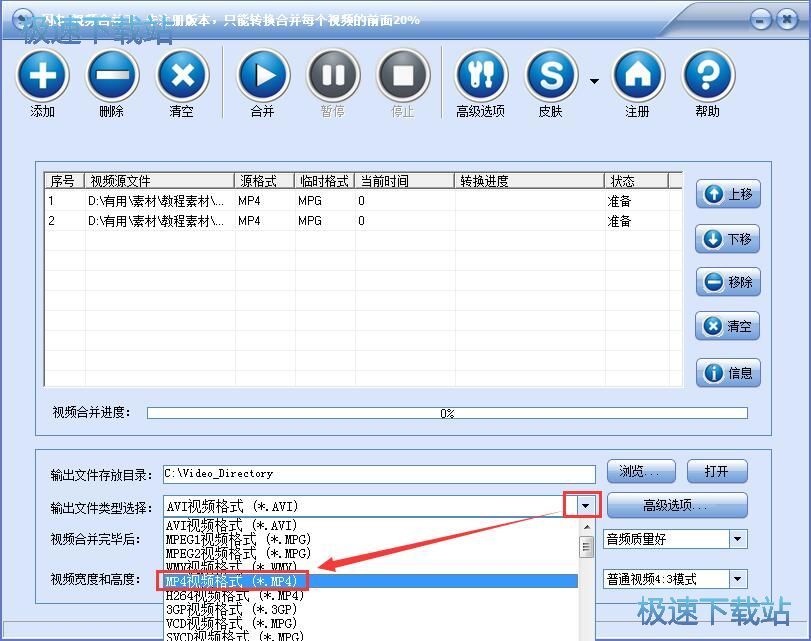Viewport: 811px width, 641px height.
Task: Click the 暂停 (pause) icon
Action: 333,76
